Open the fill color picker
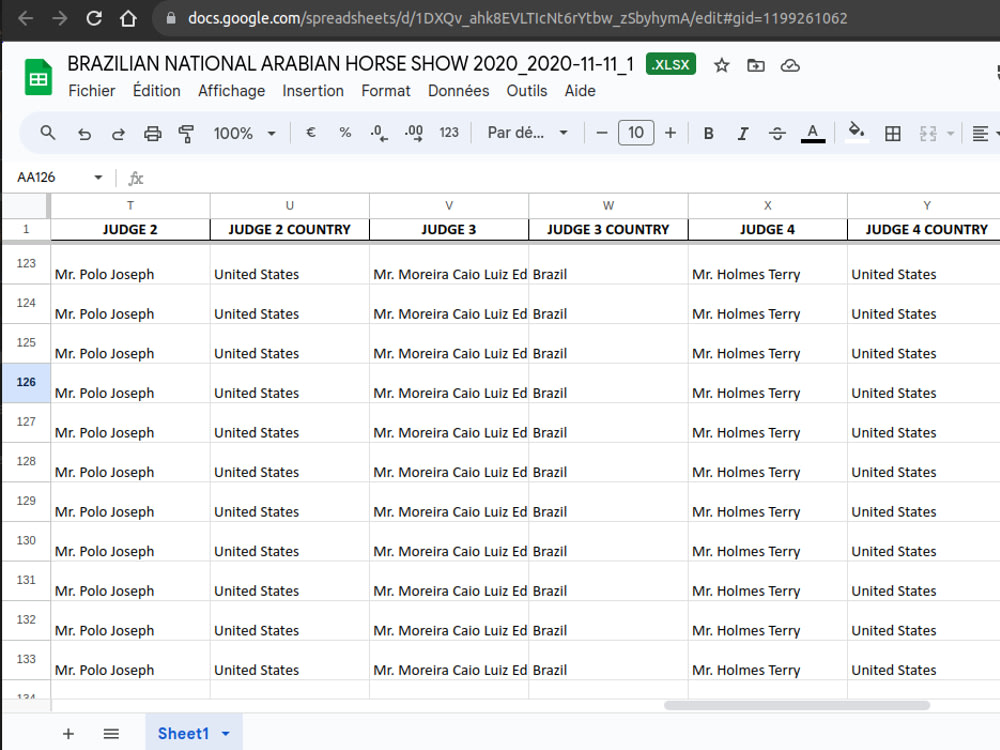The image size is (1000, 750). click(x=857, y=133)
